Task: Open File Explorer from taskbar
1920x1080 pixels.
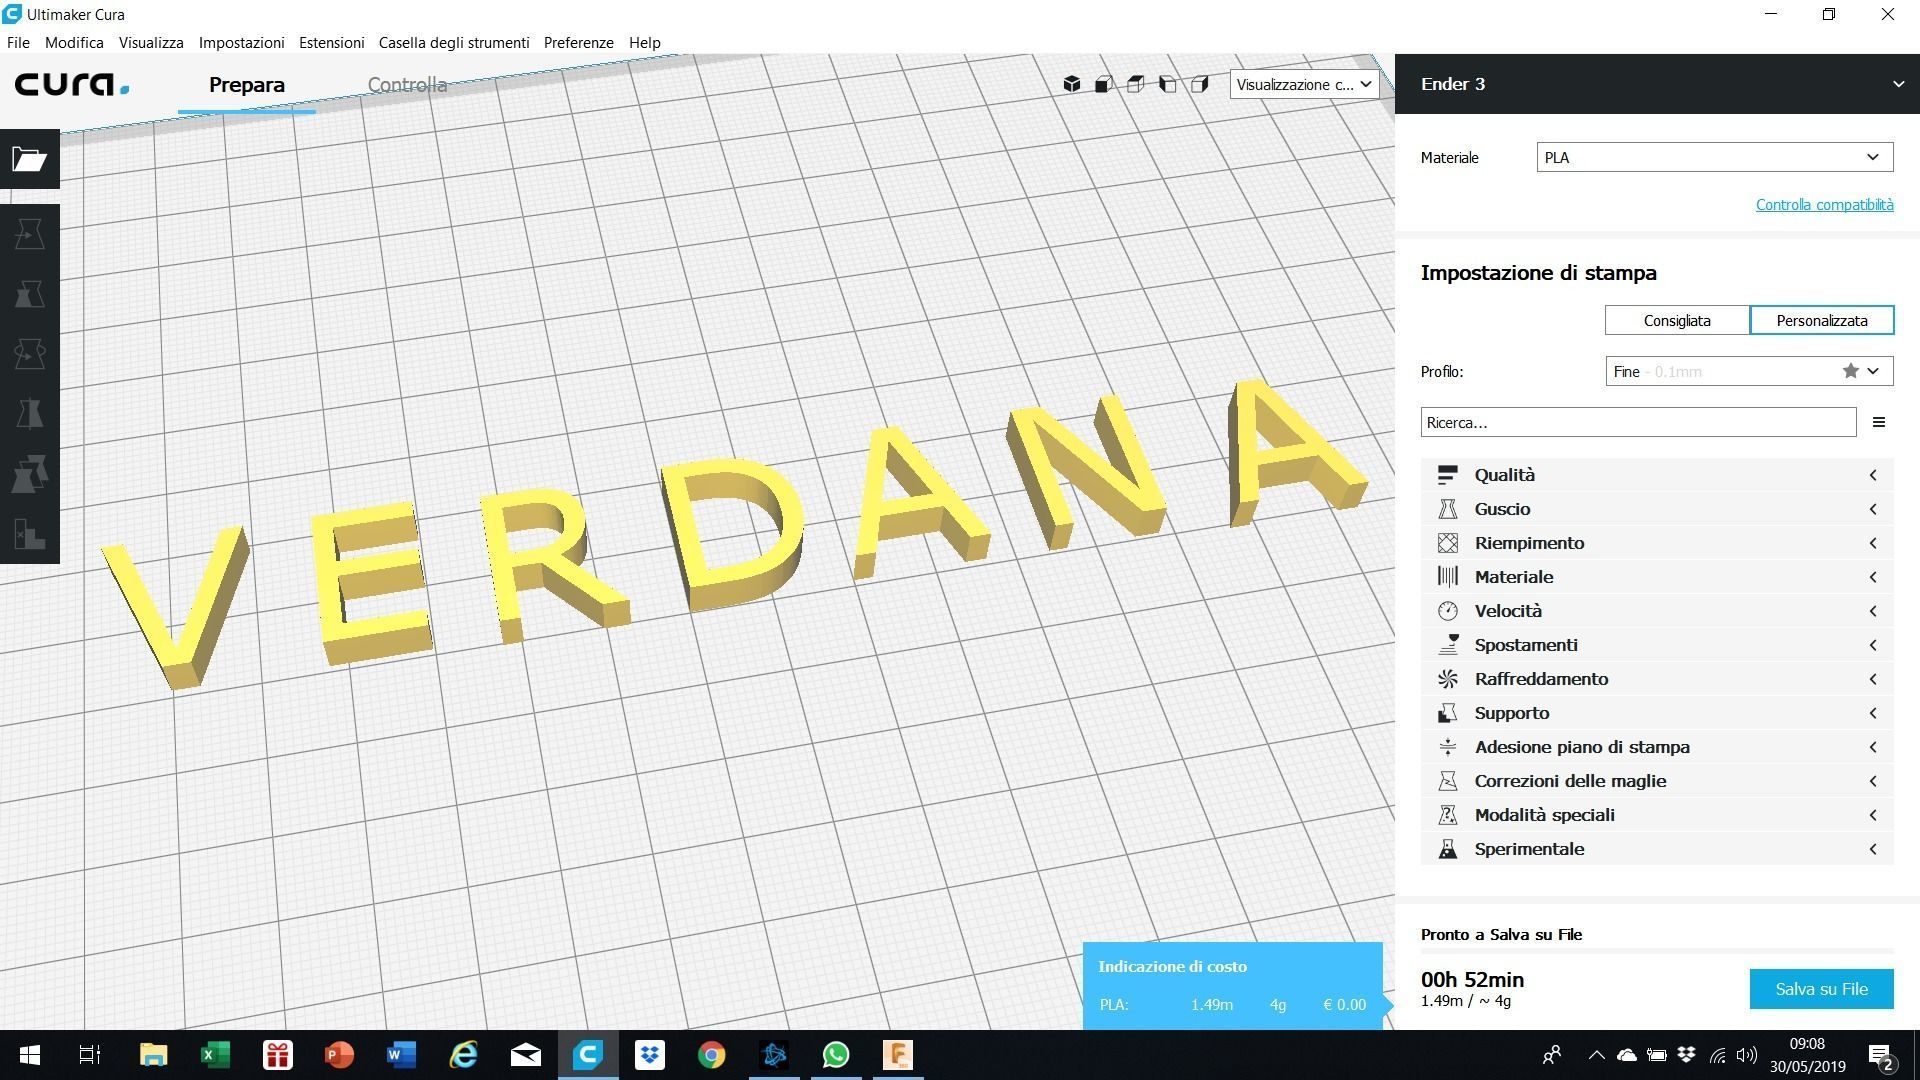Action: tap(153, 1055)
